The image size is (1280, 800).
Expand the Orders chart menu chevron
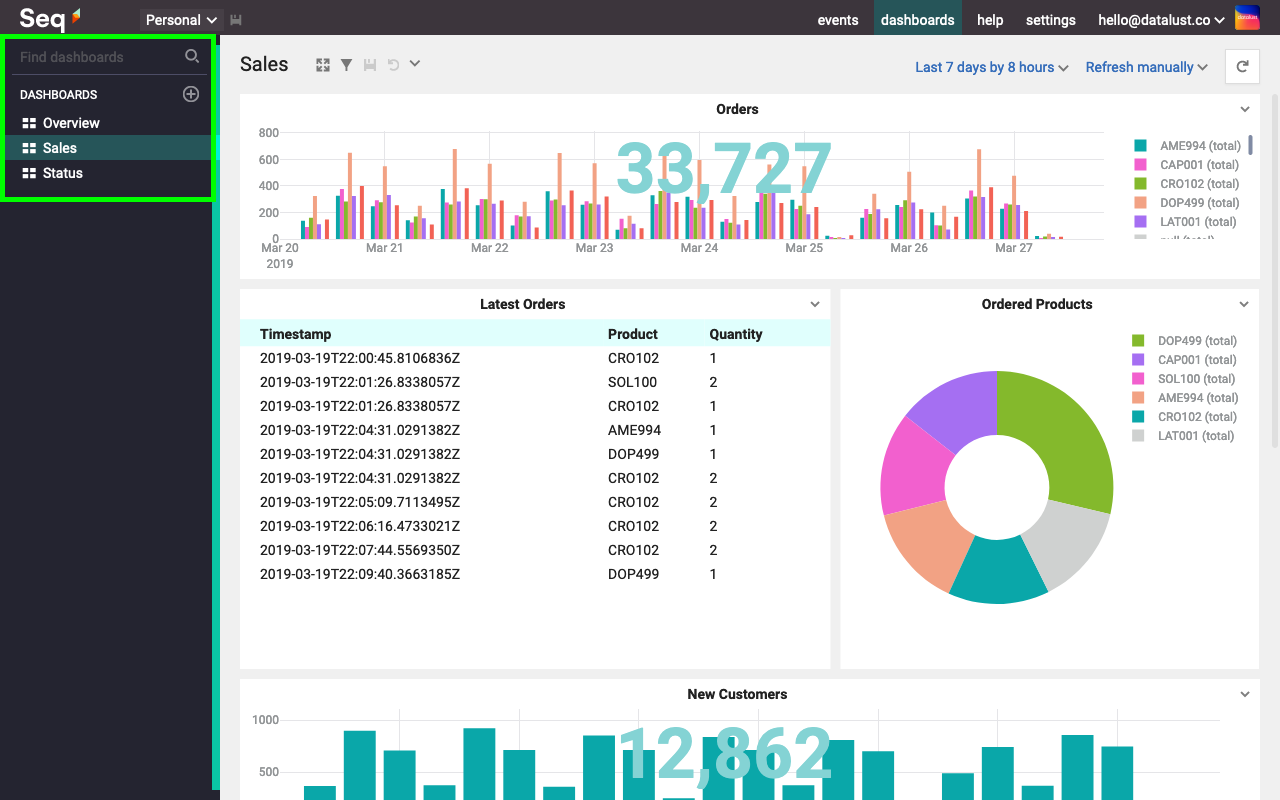pyautogui.click(x=1245, y=110)
